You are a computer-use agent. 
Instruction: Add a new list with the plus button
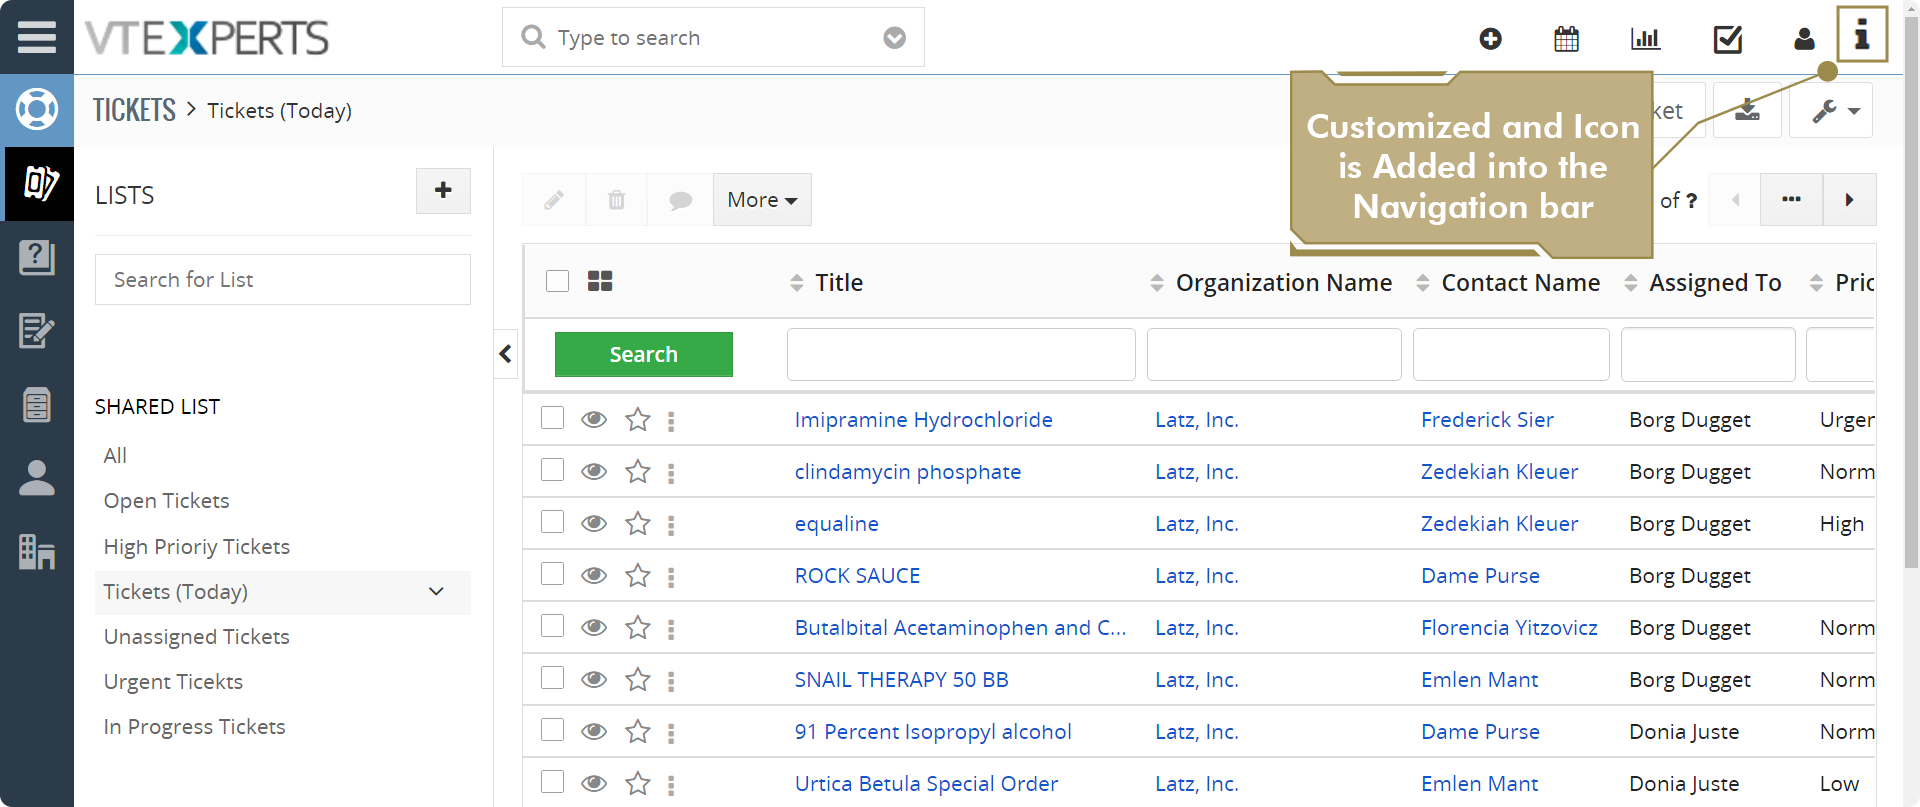pos(443,190)
